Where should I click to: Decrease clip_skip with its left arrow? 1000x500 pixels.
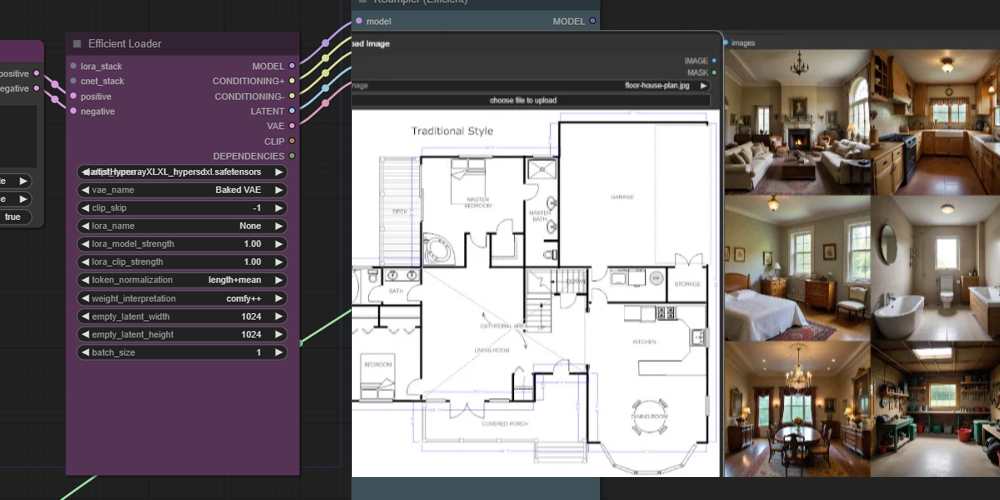click(x=85, y=208)
